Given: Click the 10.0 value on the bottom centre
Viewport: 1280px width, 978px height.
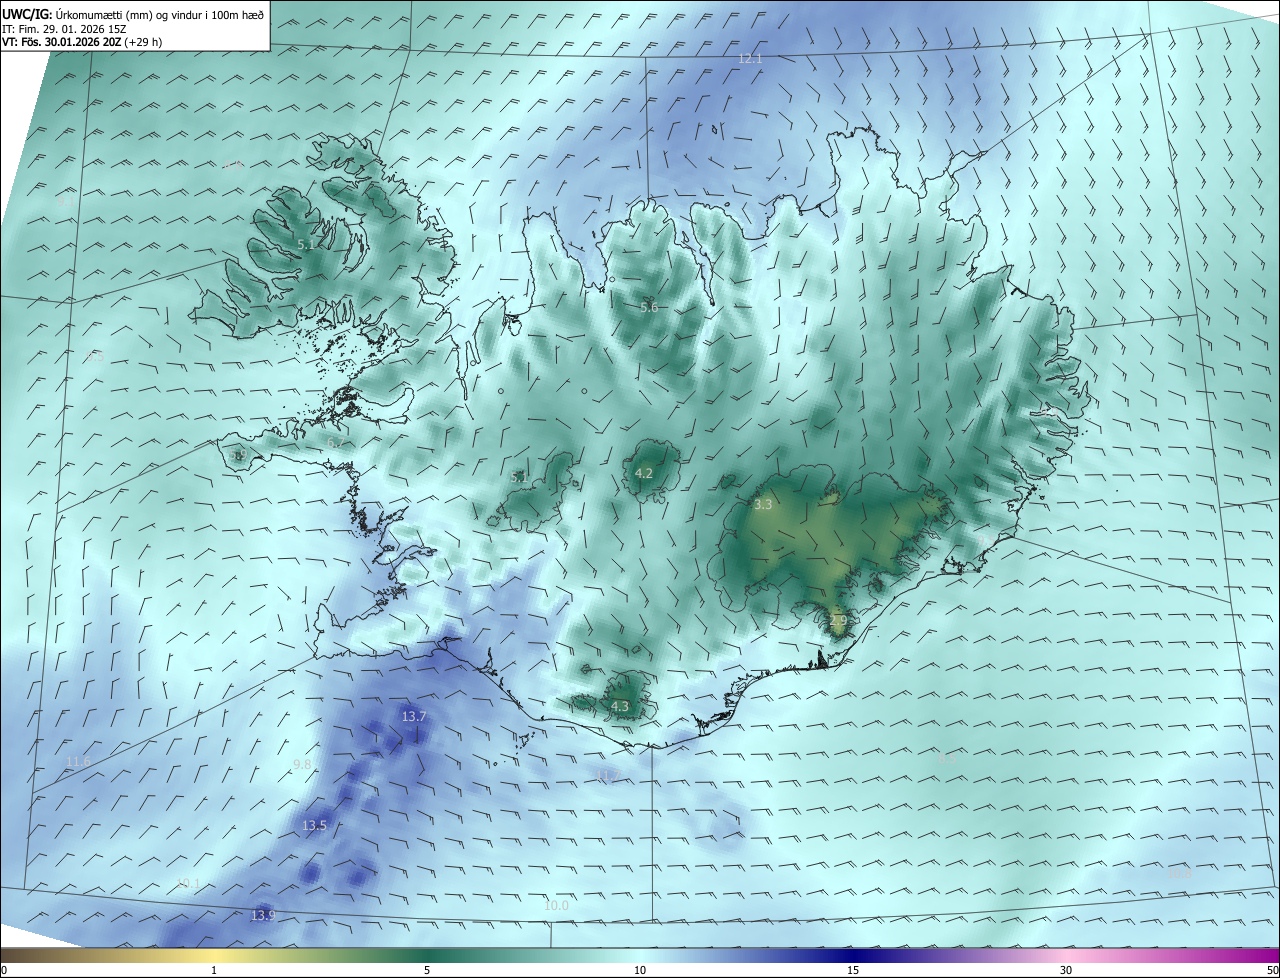Looking at the screenshot, I should [x=556, y=906].
